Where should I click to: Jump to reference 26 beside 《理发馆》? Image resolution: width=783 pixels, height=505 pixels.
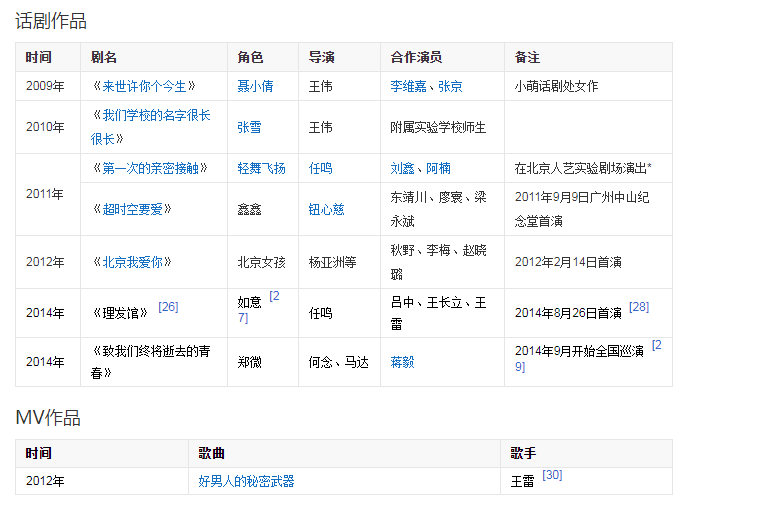coord(168,307)
